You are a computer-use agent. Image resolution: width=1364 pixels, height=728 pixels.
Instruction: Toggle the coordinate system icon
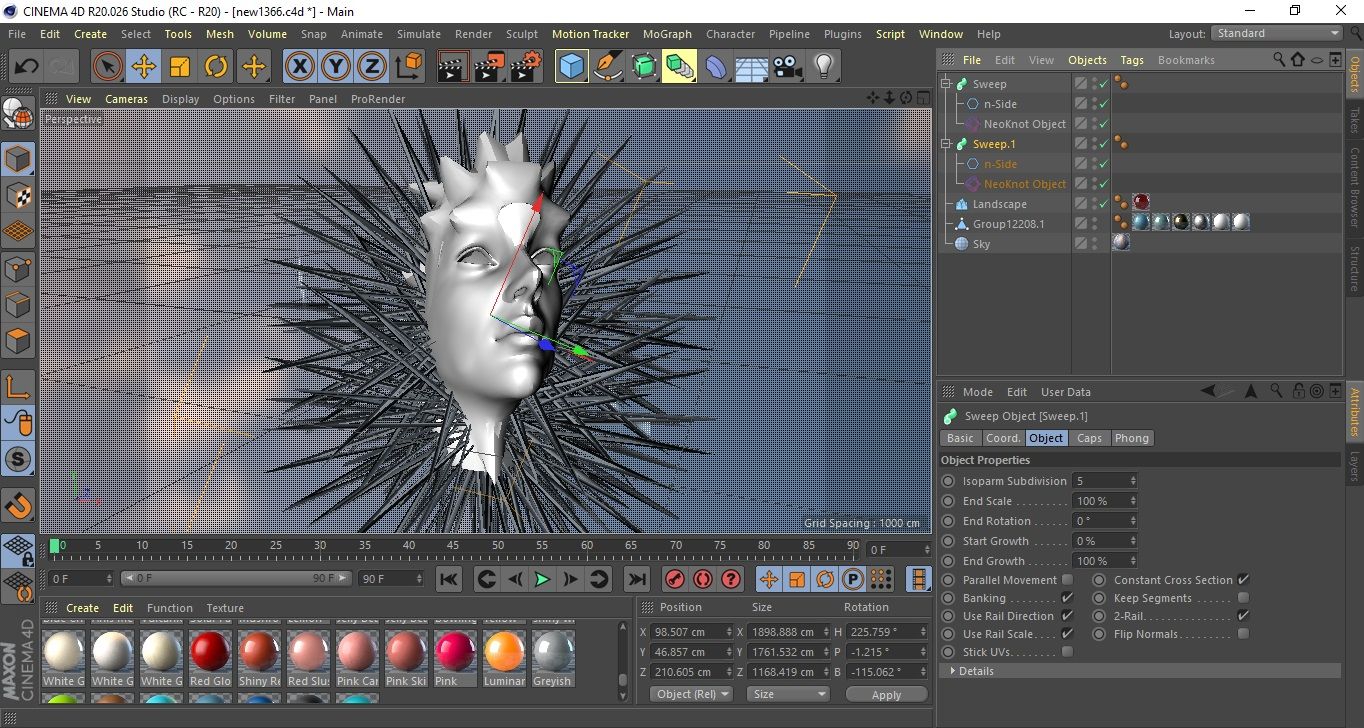click(x=408, y=67)
